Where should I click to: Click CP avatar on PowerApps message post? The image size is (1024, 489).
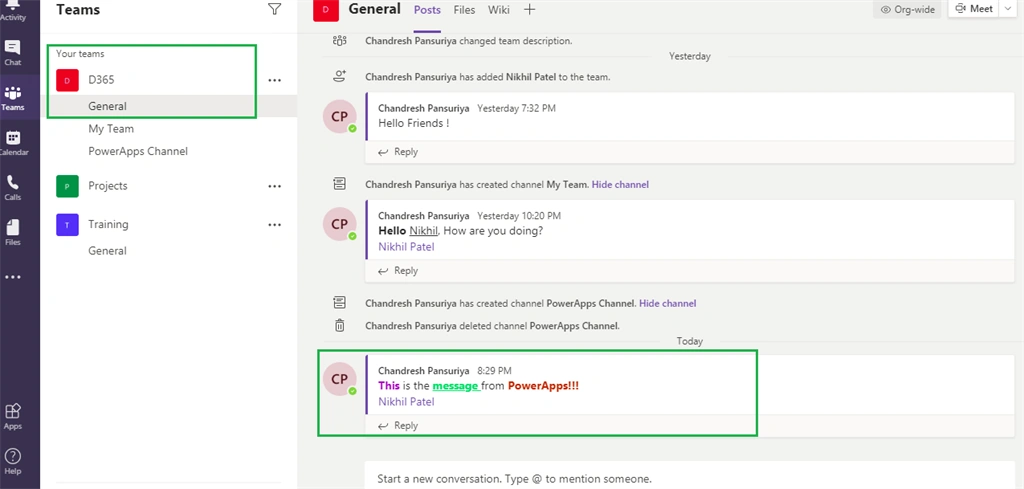click(340, 379)
